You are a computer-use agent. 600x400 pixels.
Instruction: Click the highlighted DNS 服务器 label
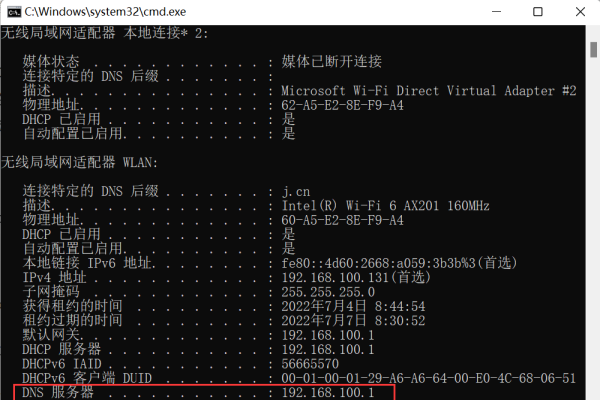62,393
